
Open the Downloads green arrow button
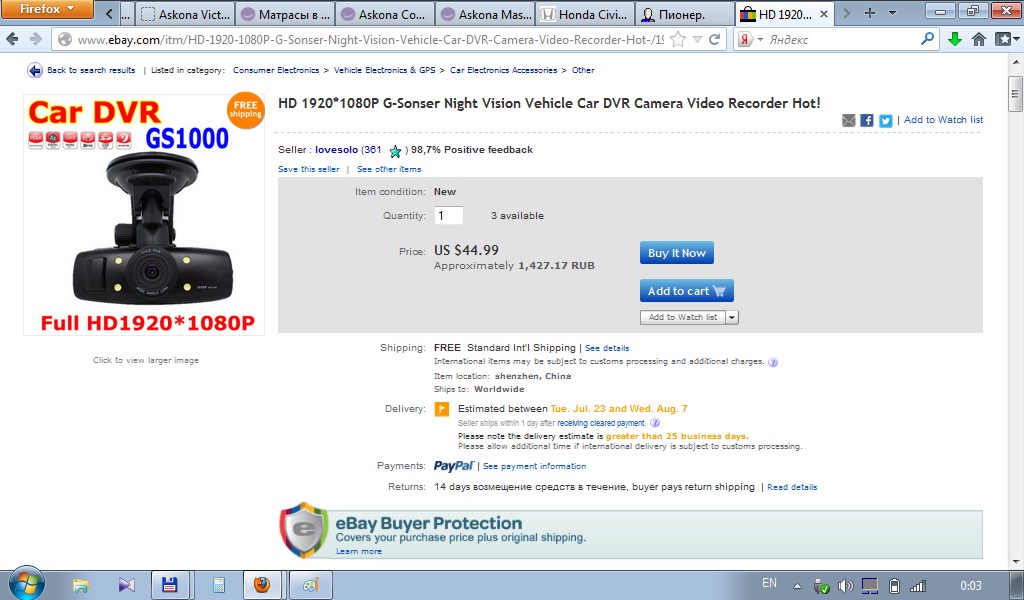point(954,39)
